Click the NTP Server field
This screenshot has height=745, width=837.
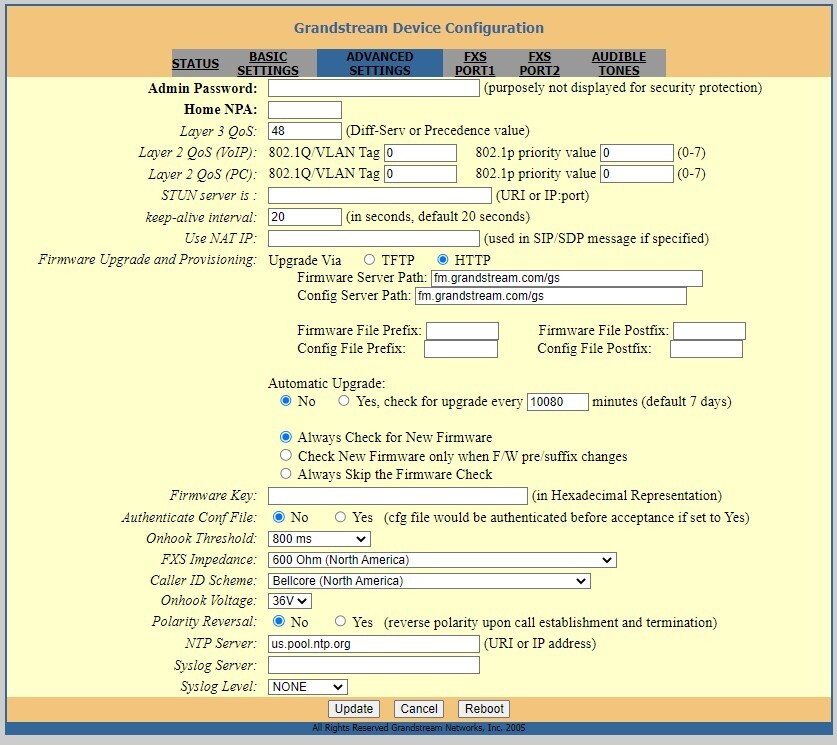(374, 644)
